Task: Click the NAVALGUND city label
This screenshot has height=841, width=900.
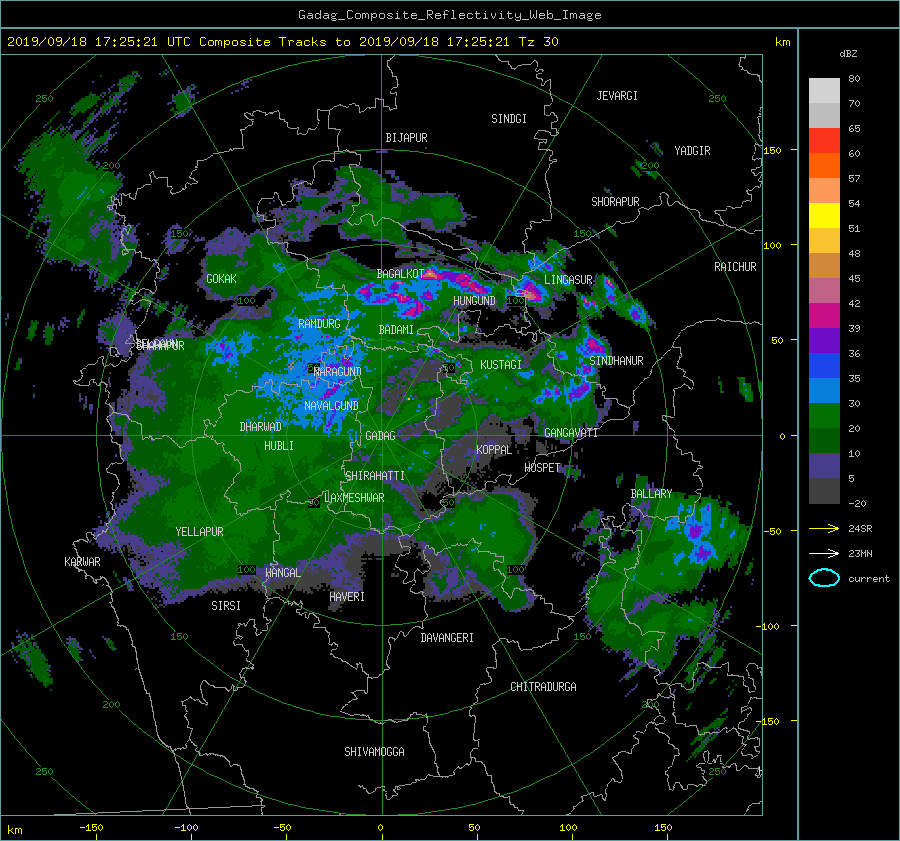Action: pos(331,406)
